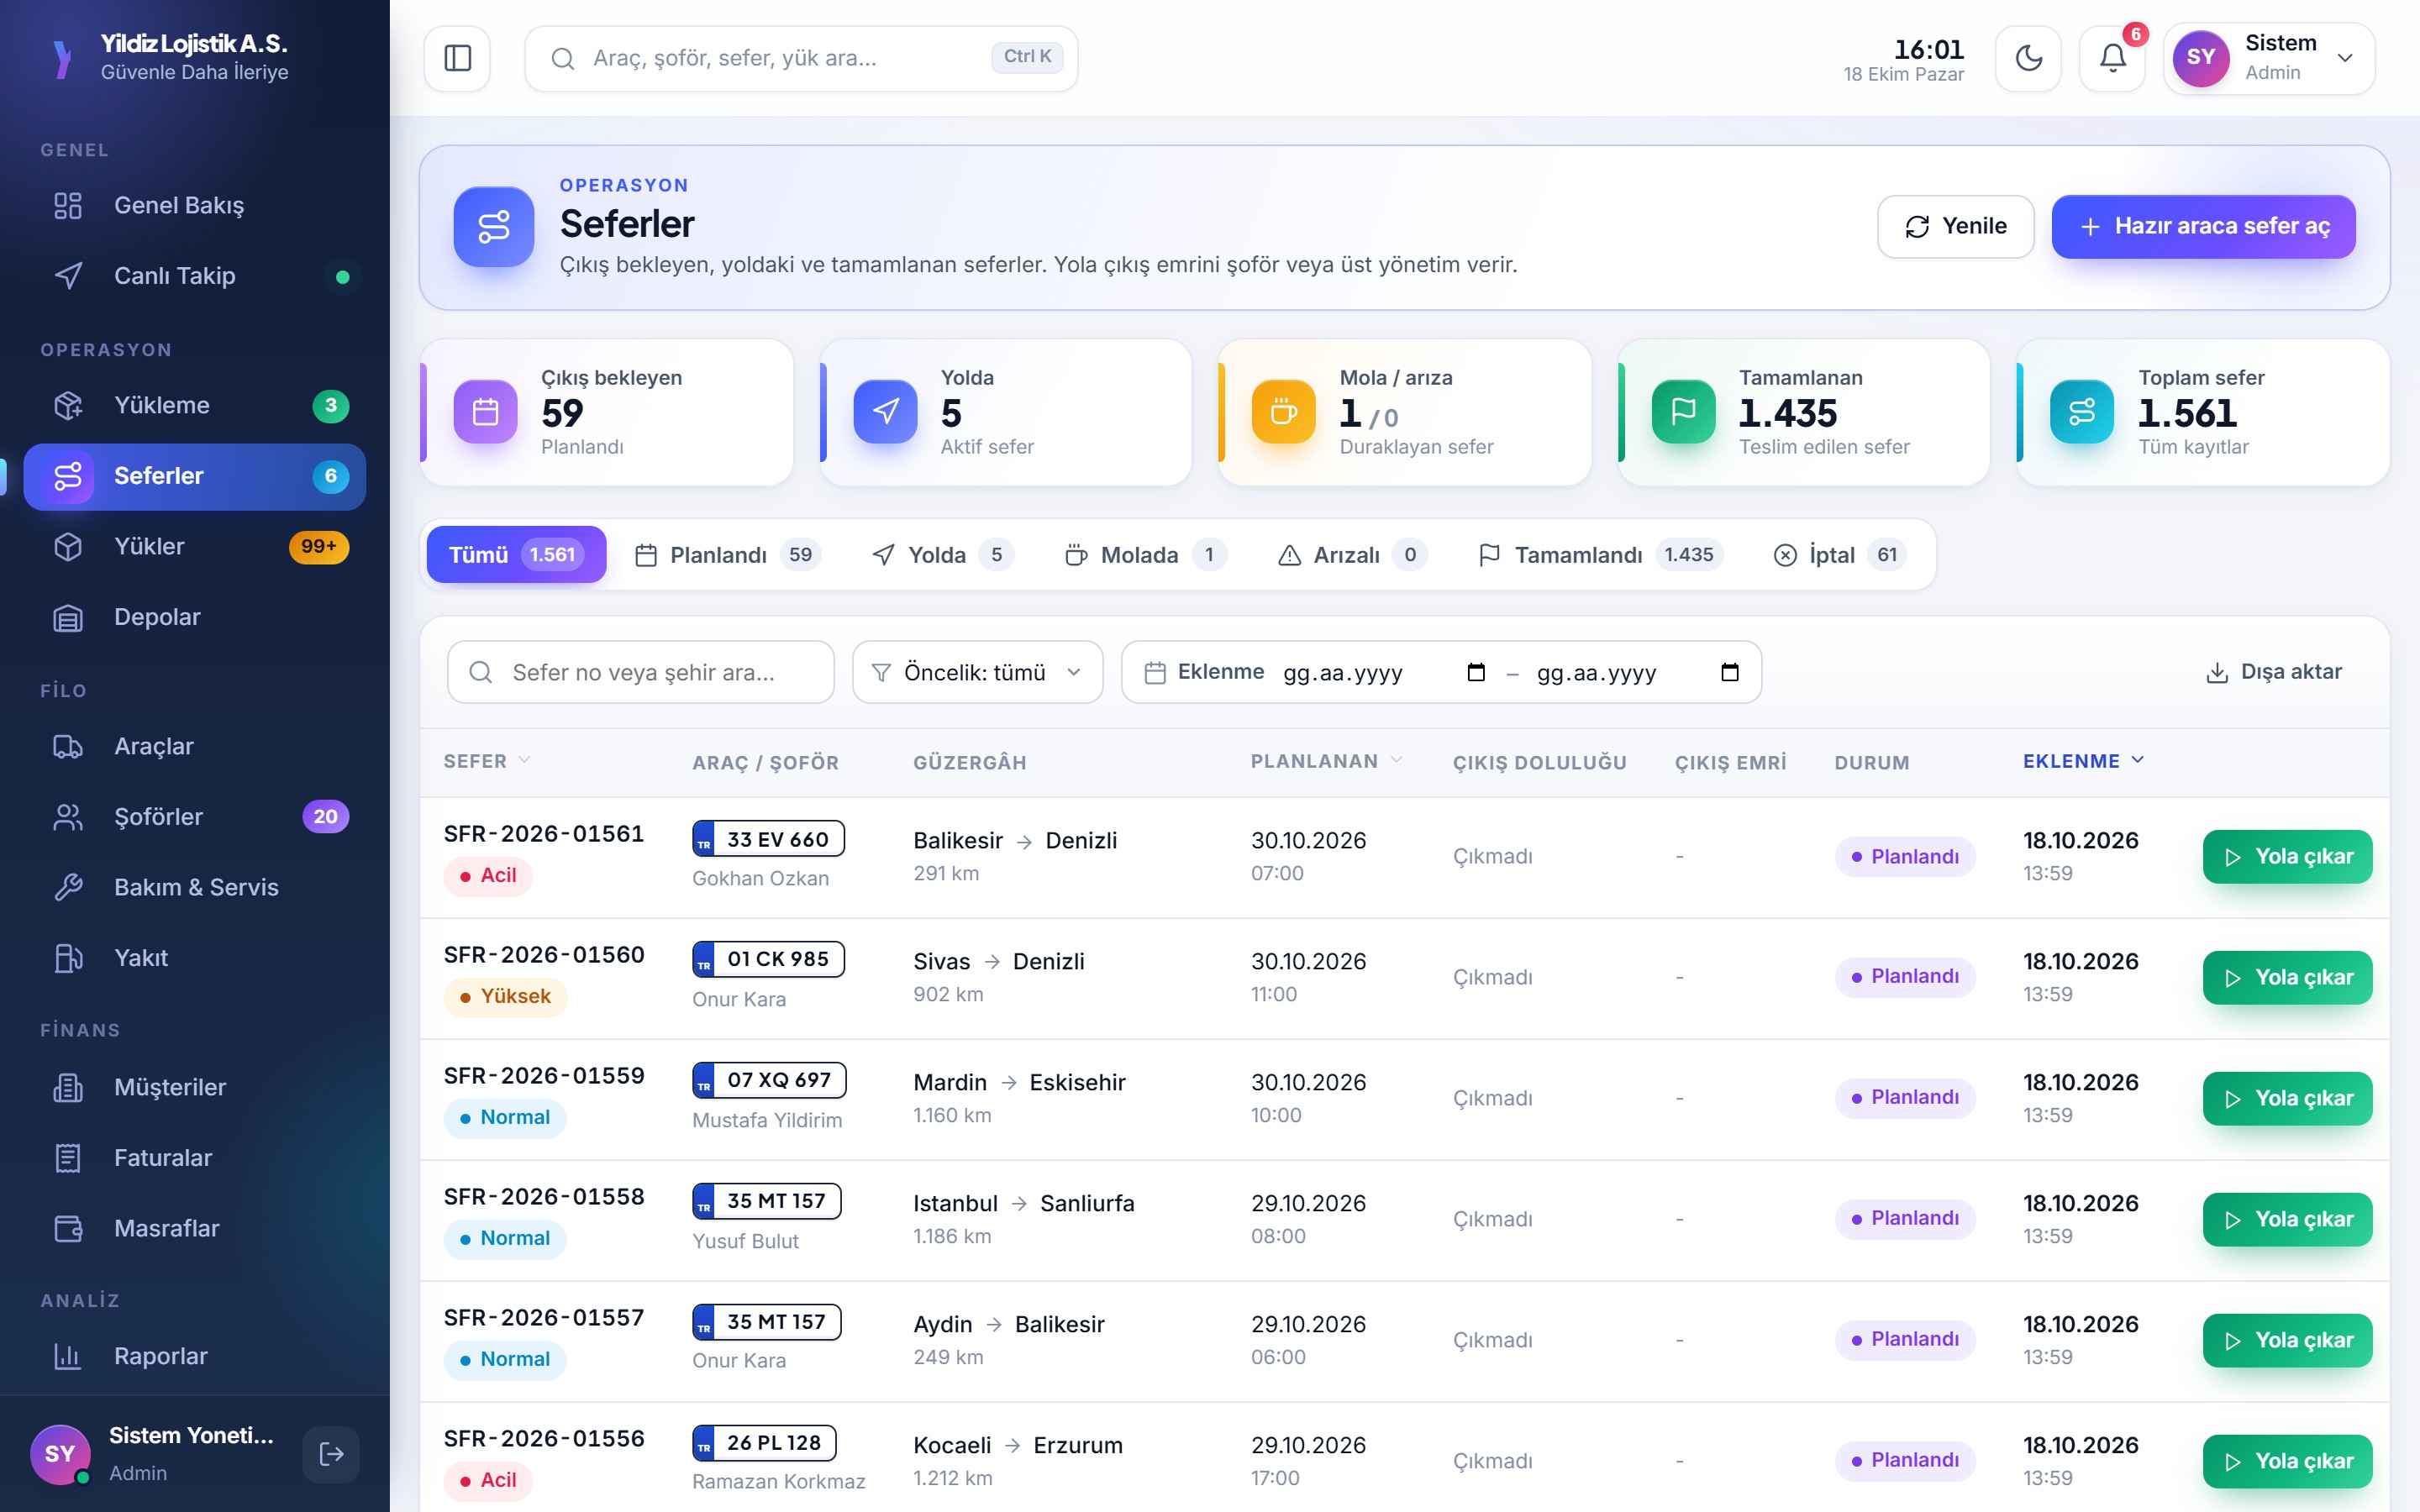Click the Bakım & Servis wrench icon

pyautogui.click(x=68, y=888)
